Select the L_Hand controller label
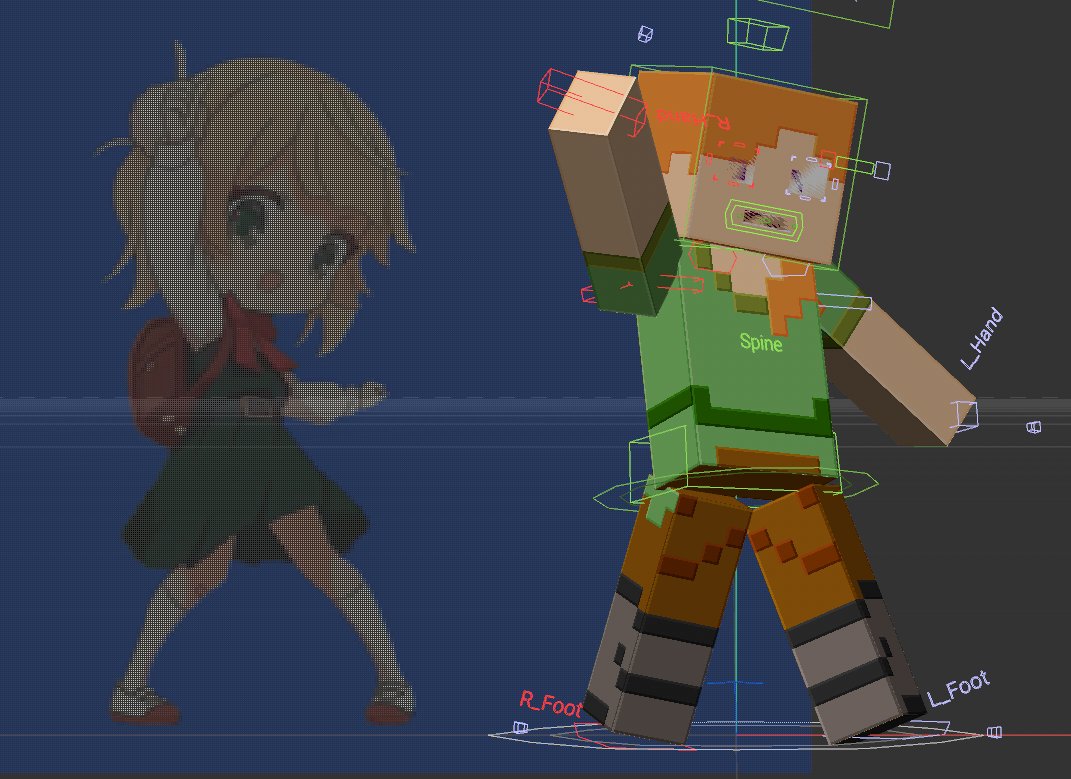The height and width of the screenshot is (779, 1071). point(982,339)
